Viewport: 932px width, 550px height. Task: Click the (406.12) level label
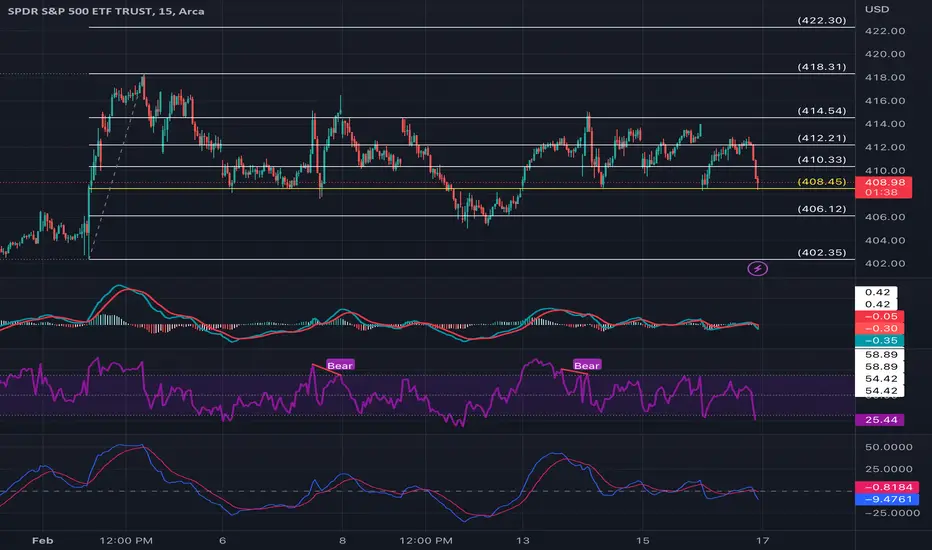(x=821, y=209)
